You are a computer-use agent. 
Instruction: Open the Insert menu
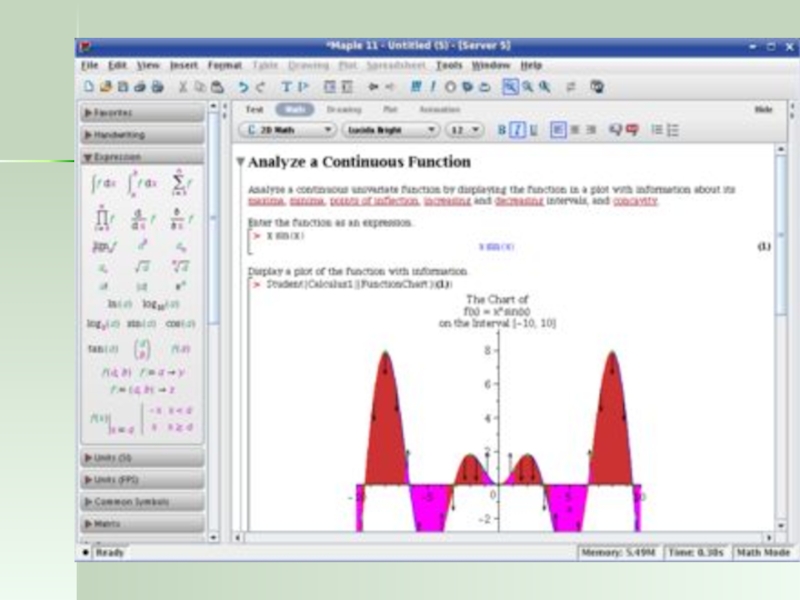point(184,65)
